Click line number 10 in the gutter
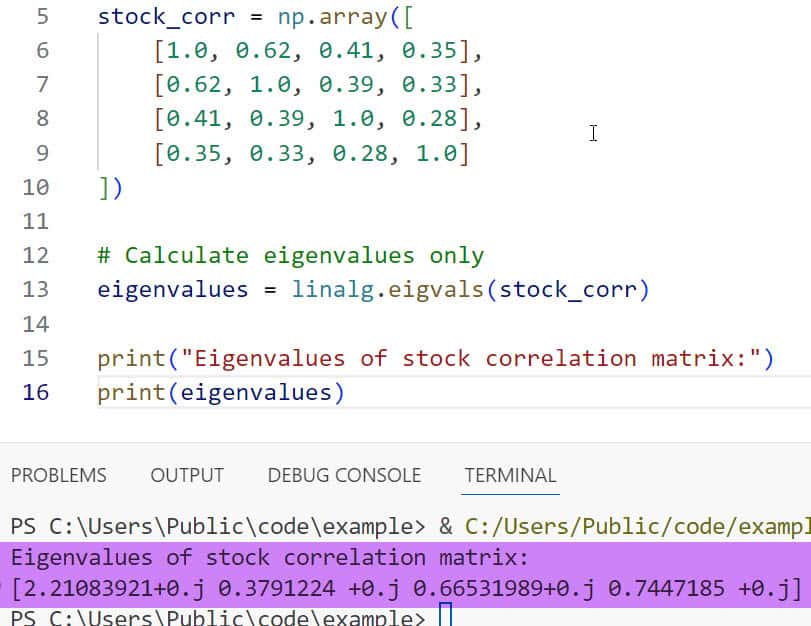The width and height of the screenshot is (811, 626). (35, 187)
